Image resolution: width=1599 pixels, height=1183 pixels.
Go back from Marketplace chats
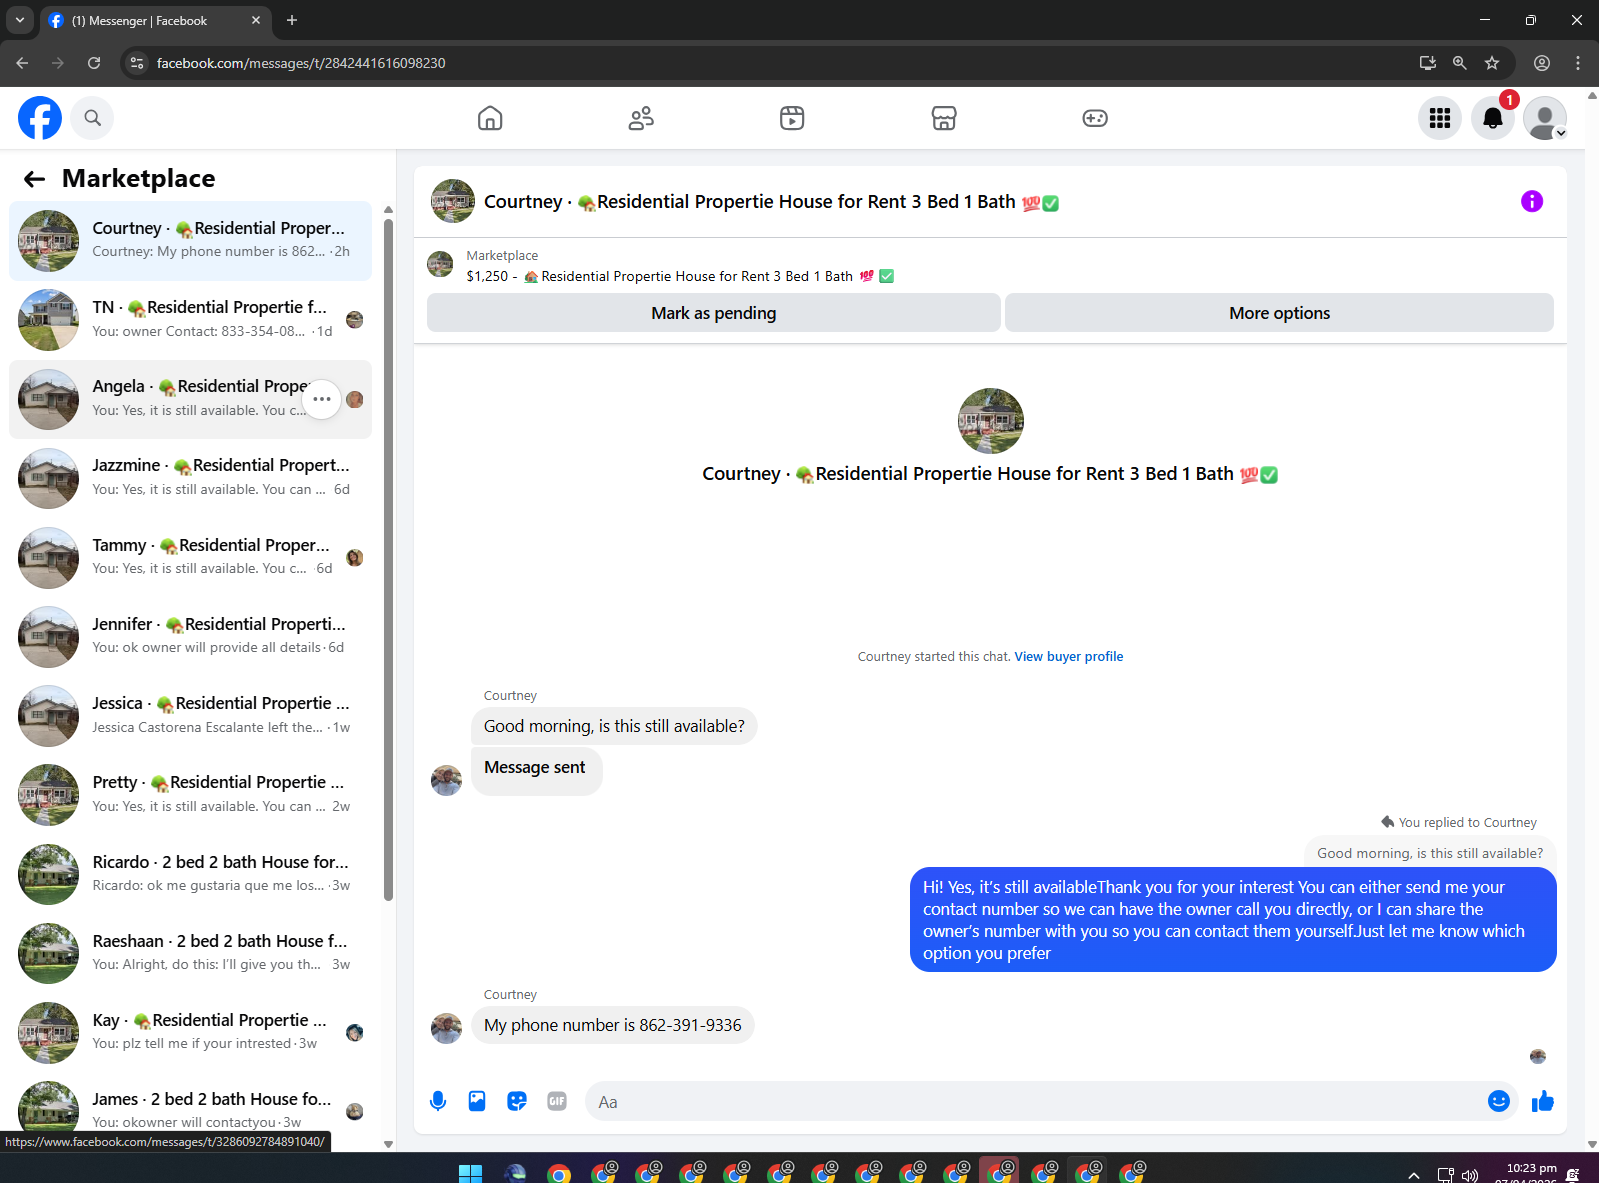[x=35, y=179]
